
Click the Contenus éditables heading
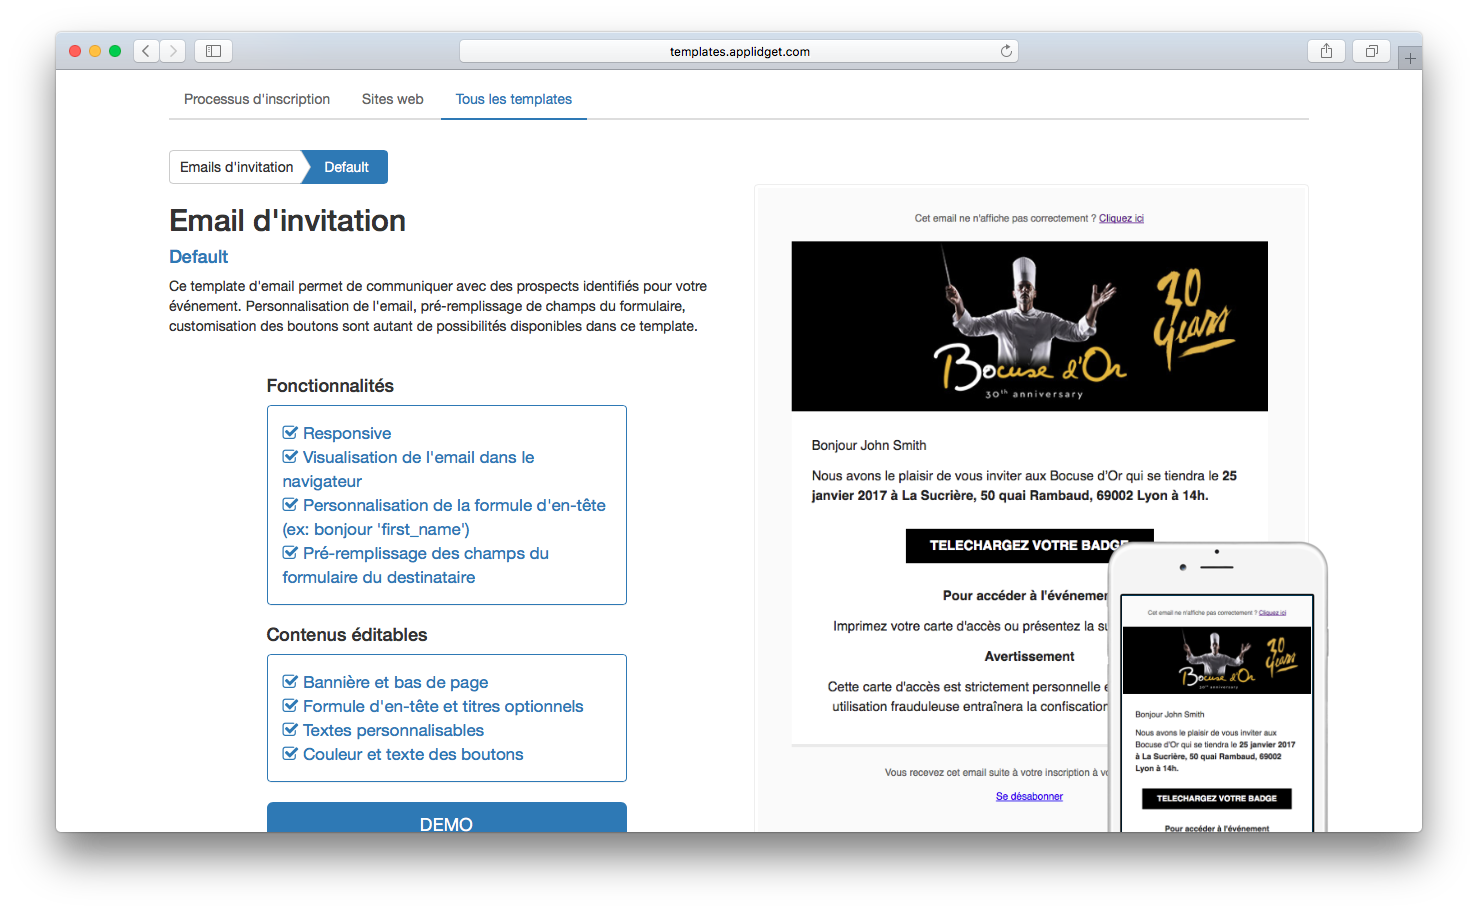347,635
